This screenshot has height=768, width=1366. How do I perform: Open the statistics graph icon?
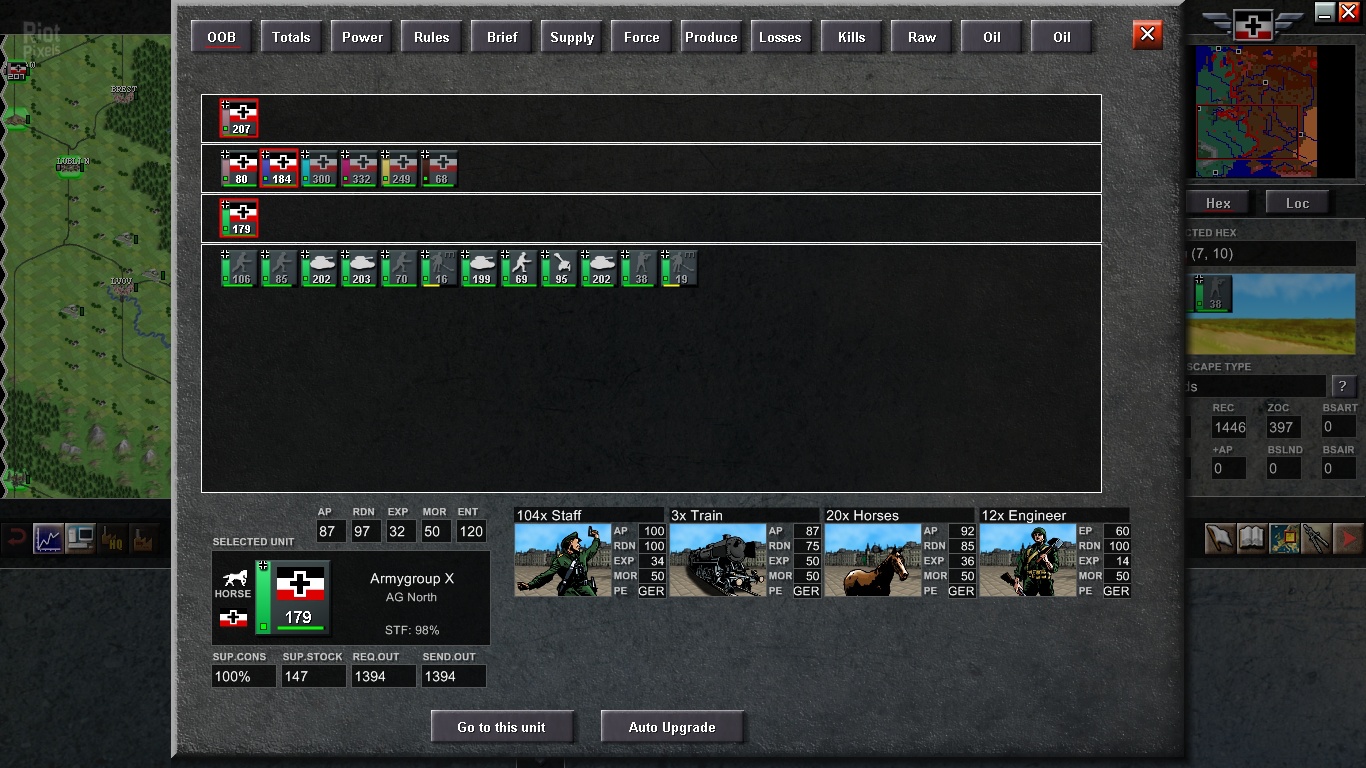tap(48, 539)
